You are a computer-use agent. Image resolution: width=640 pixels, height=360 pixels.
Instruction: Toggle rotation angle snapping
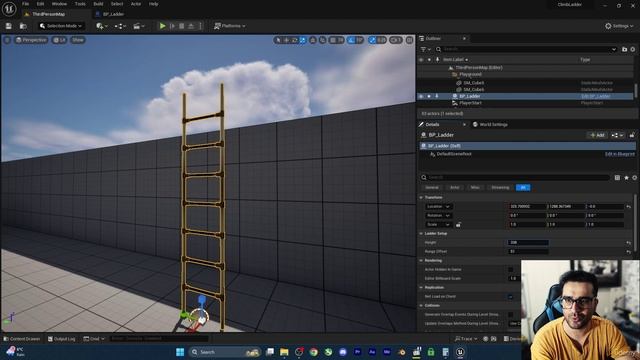[351, 40]
